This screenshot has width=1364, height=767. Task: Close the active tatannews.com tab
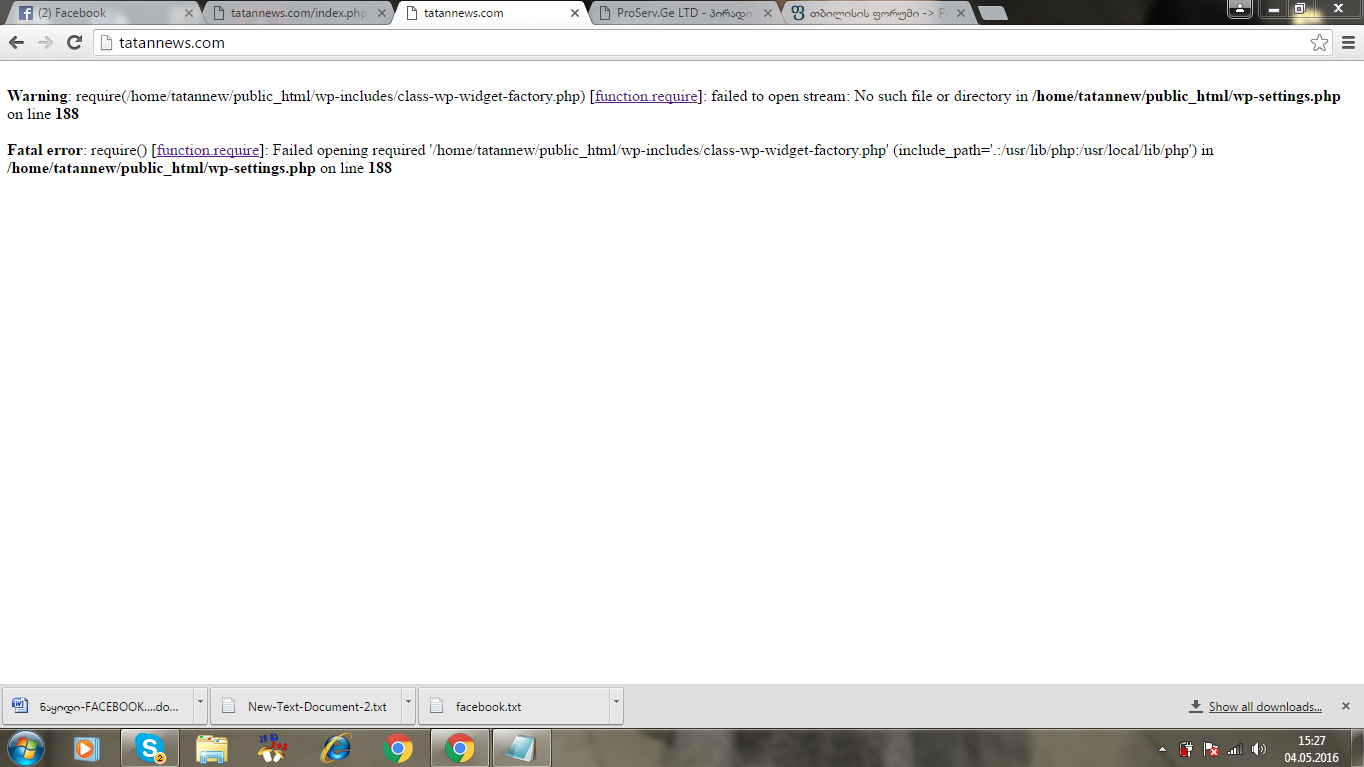coord(574,13)
